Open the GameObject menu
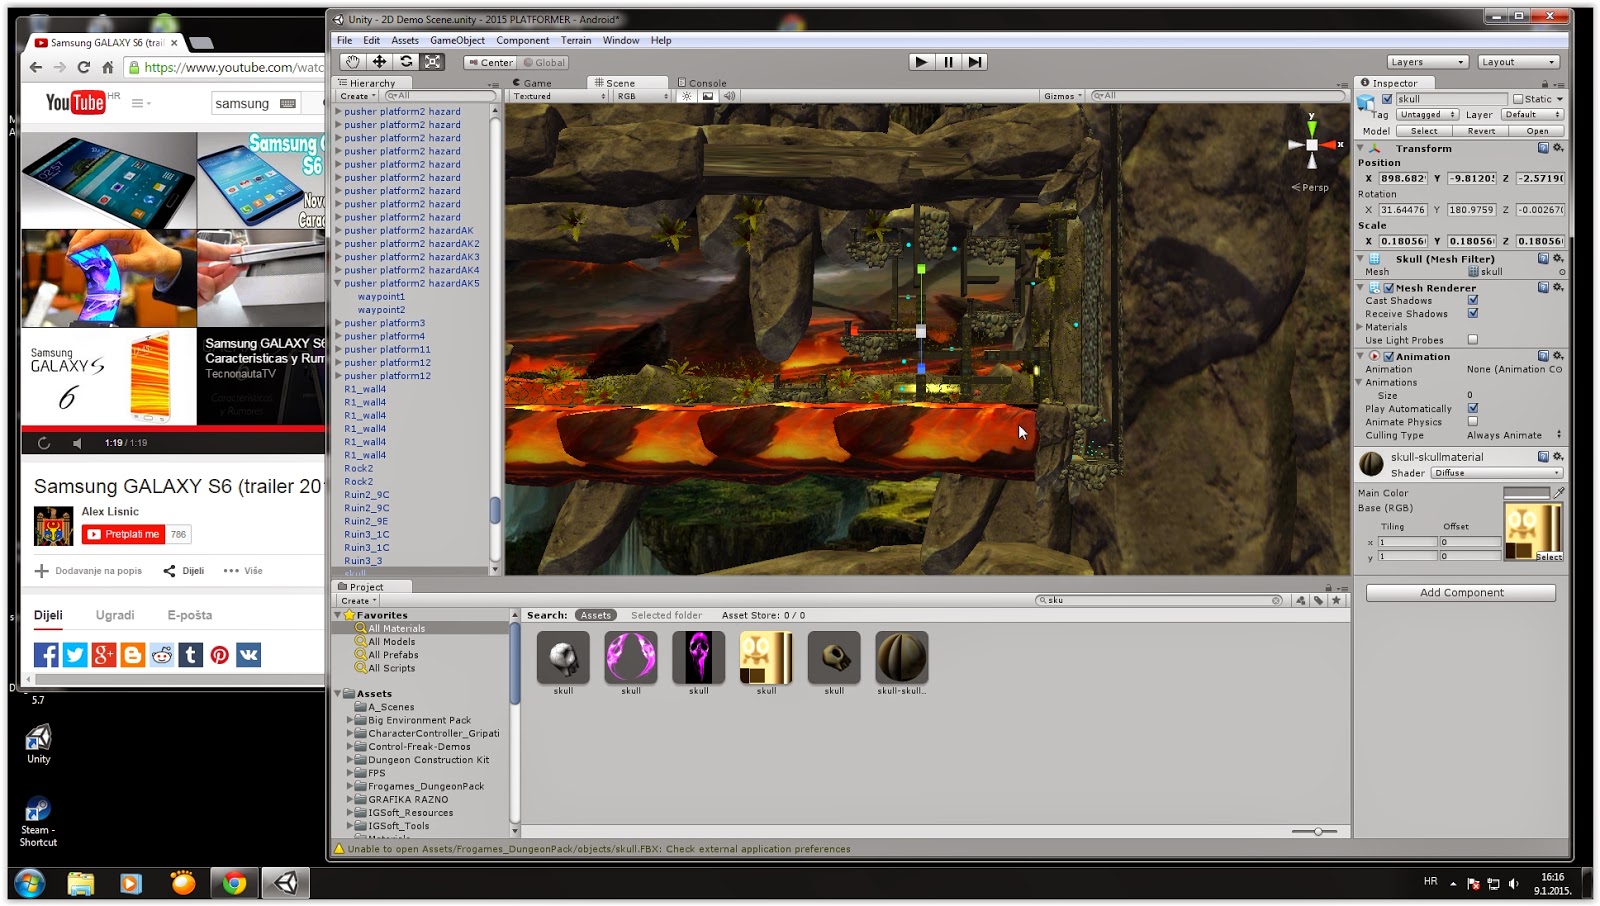The width and height of the screenshot is (1600, 906). (x=457, y=41)
